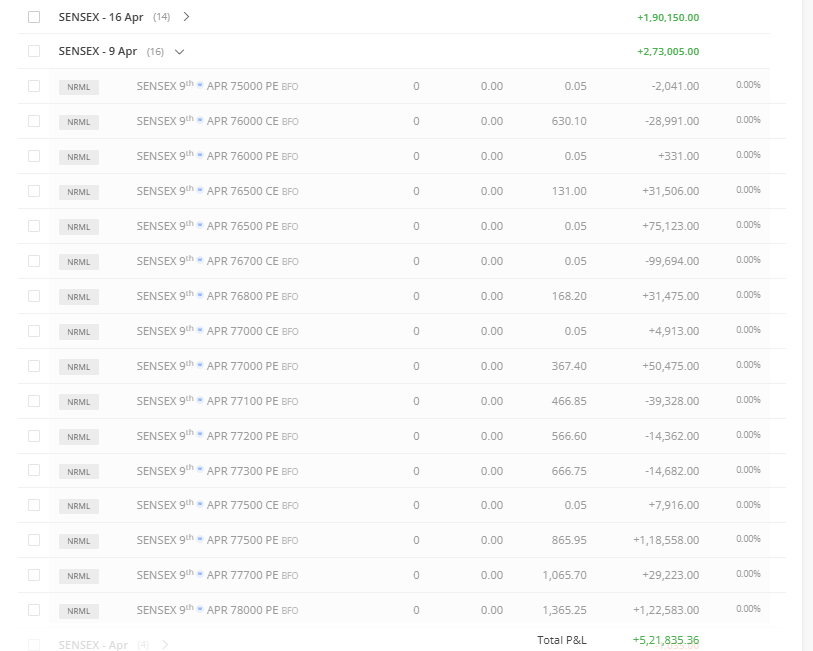Viewport: 813px width, 651px height.
Task: Open SENSEX 9th APR 77700 PE instrument
Action: (x=217, y=575)
